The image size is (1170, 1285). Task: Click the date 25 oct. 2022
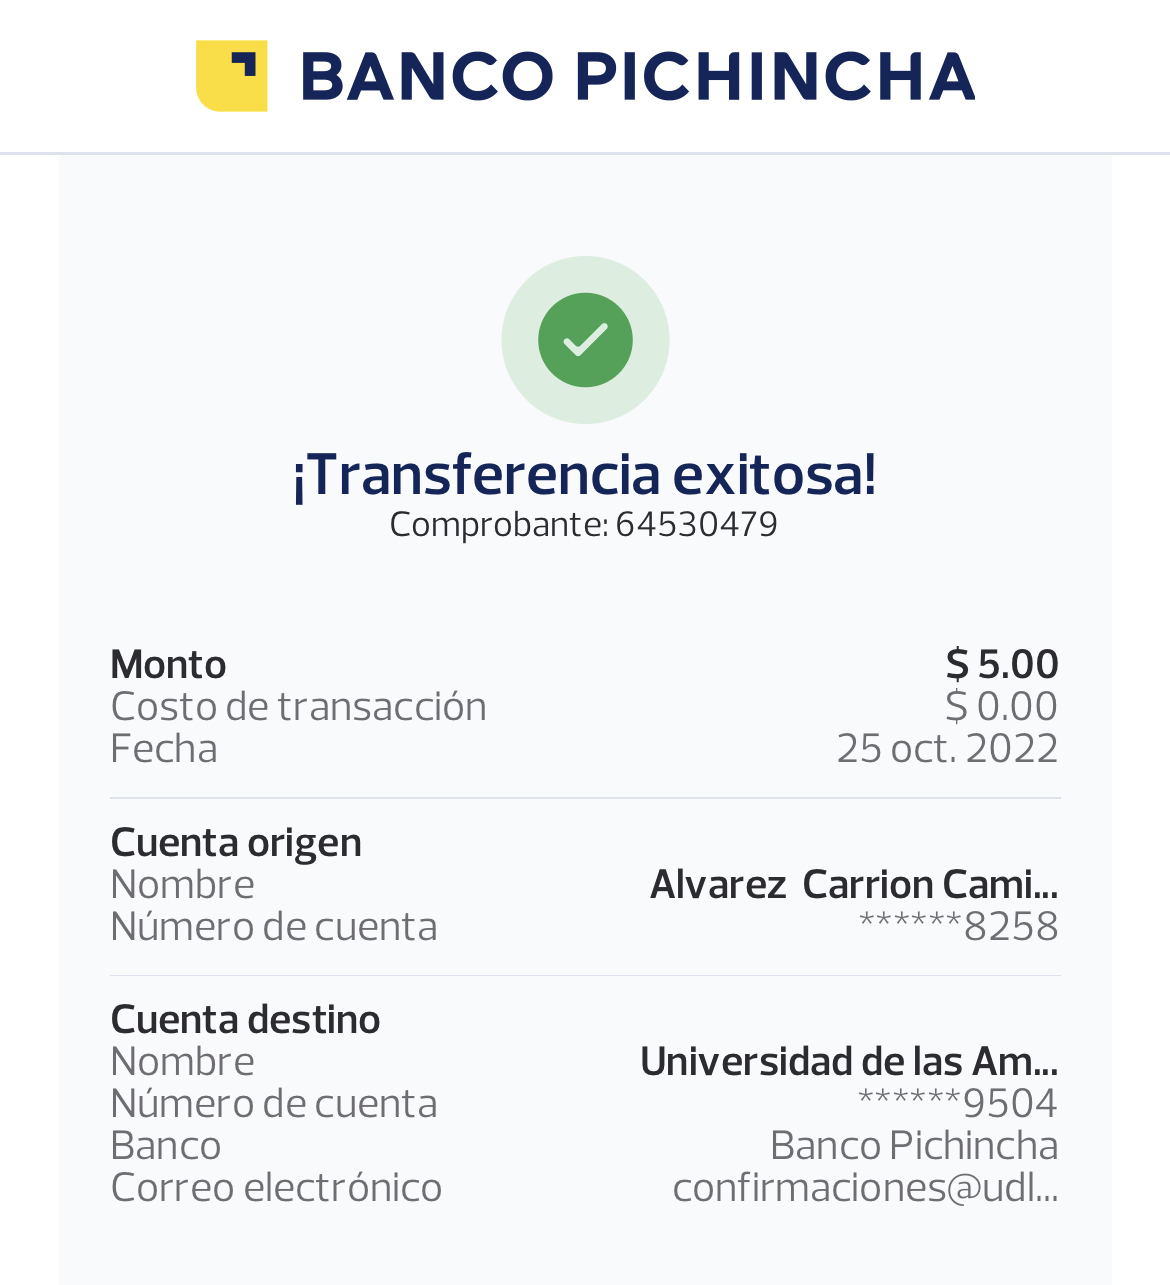[947, 749]
